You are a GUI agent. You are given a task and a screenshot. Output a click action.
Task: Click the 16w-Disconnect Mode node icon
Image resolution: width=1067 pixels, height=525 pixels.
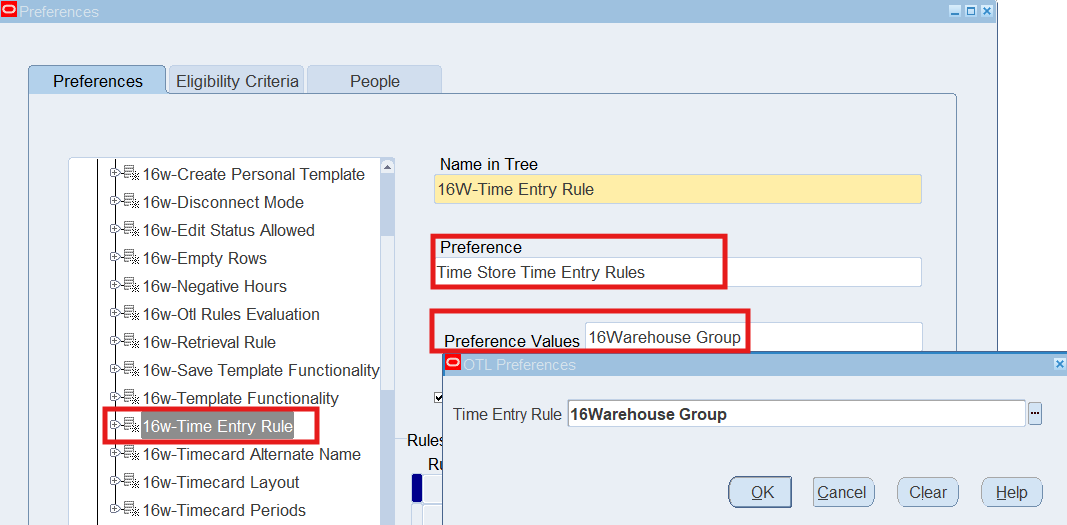coord(131,202)
